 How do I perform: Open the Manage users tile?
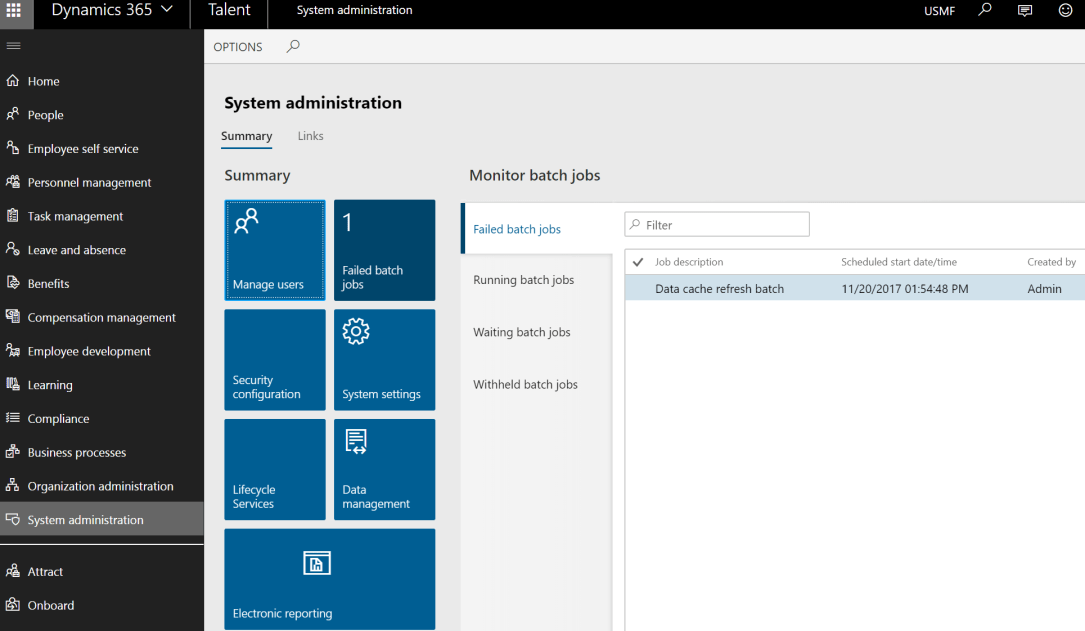coord(274,249)
